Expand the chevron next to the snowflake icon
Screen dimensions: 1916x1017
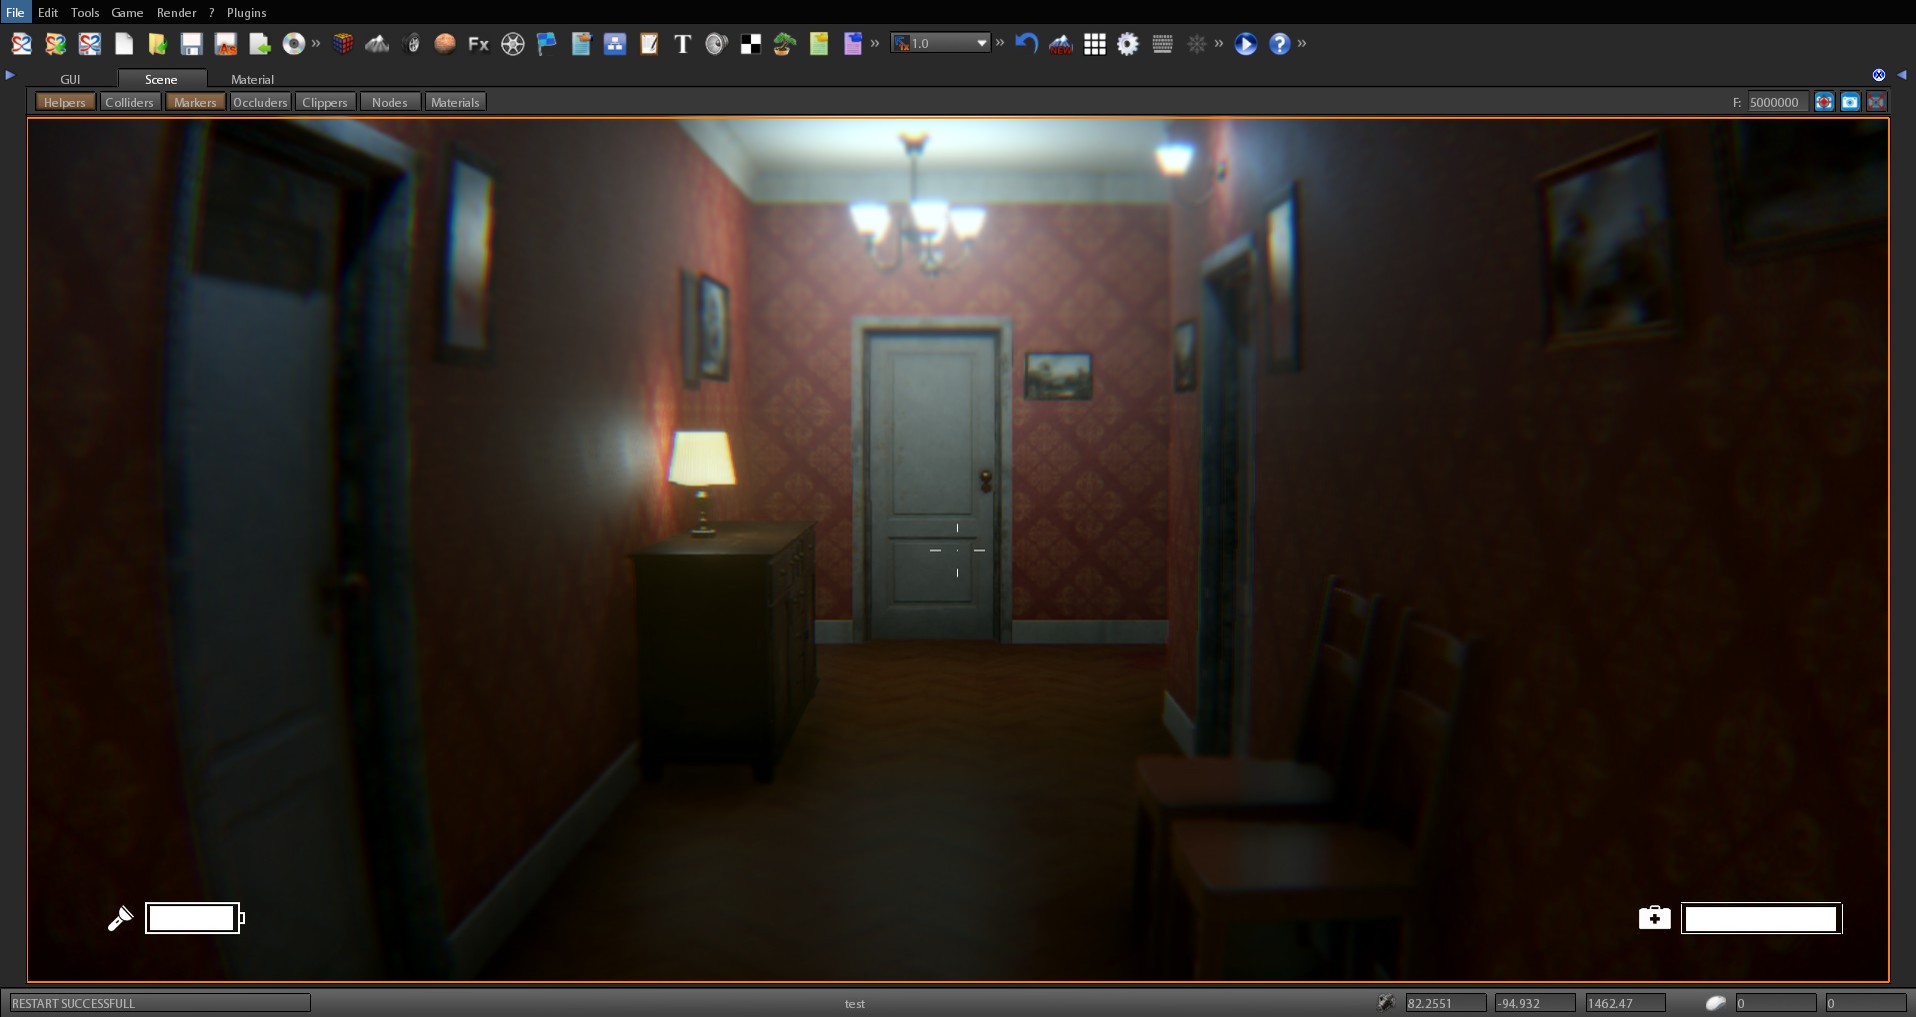tap(1219, 44)
